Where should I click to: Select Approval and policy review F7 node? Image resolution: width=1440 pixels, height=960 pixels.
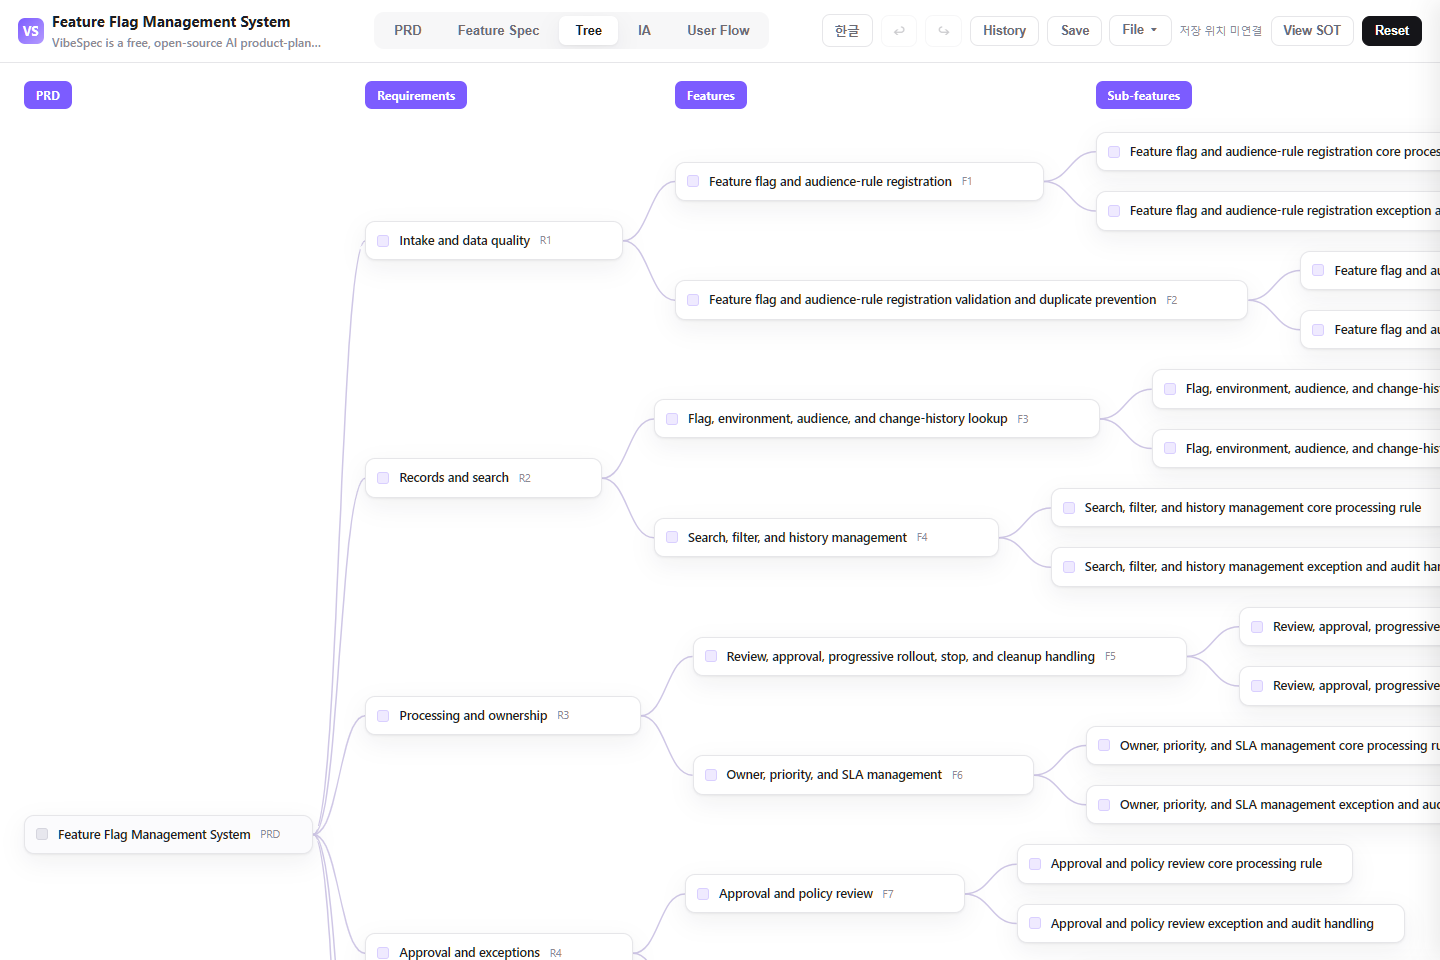point(825,894)
